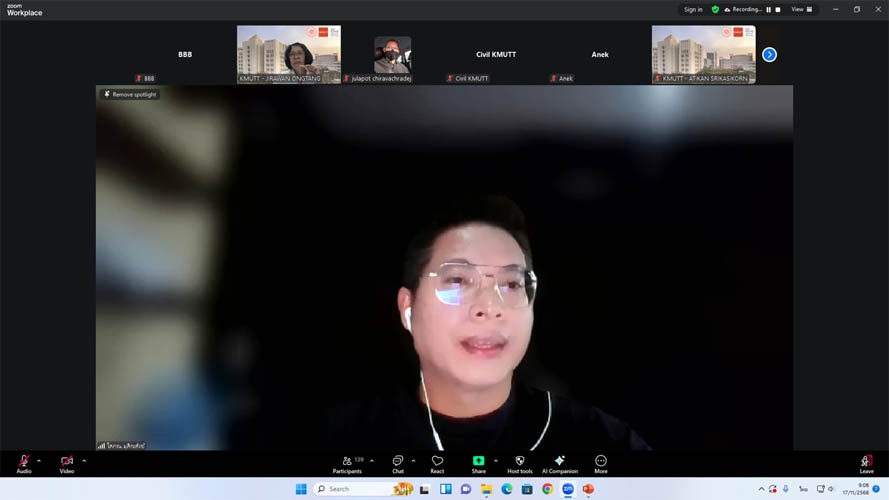Viewport: 889px width, 500px height.
Task: Click Sign in at the top
Action: pos(693,10)
